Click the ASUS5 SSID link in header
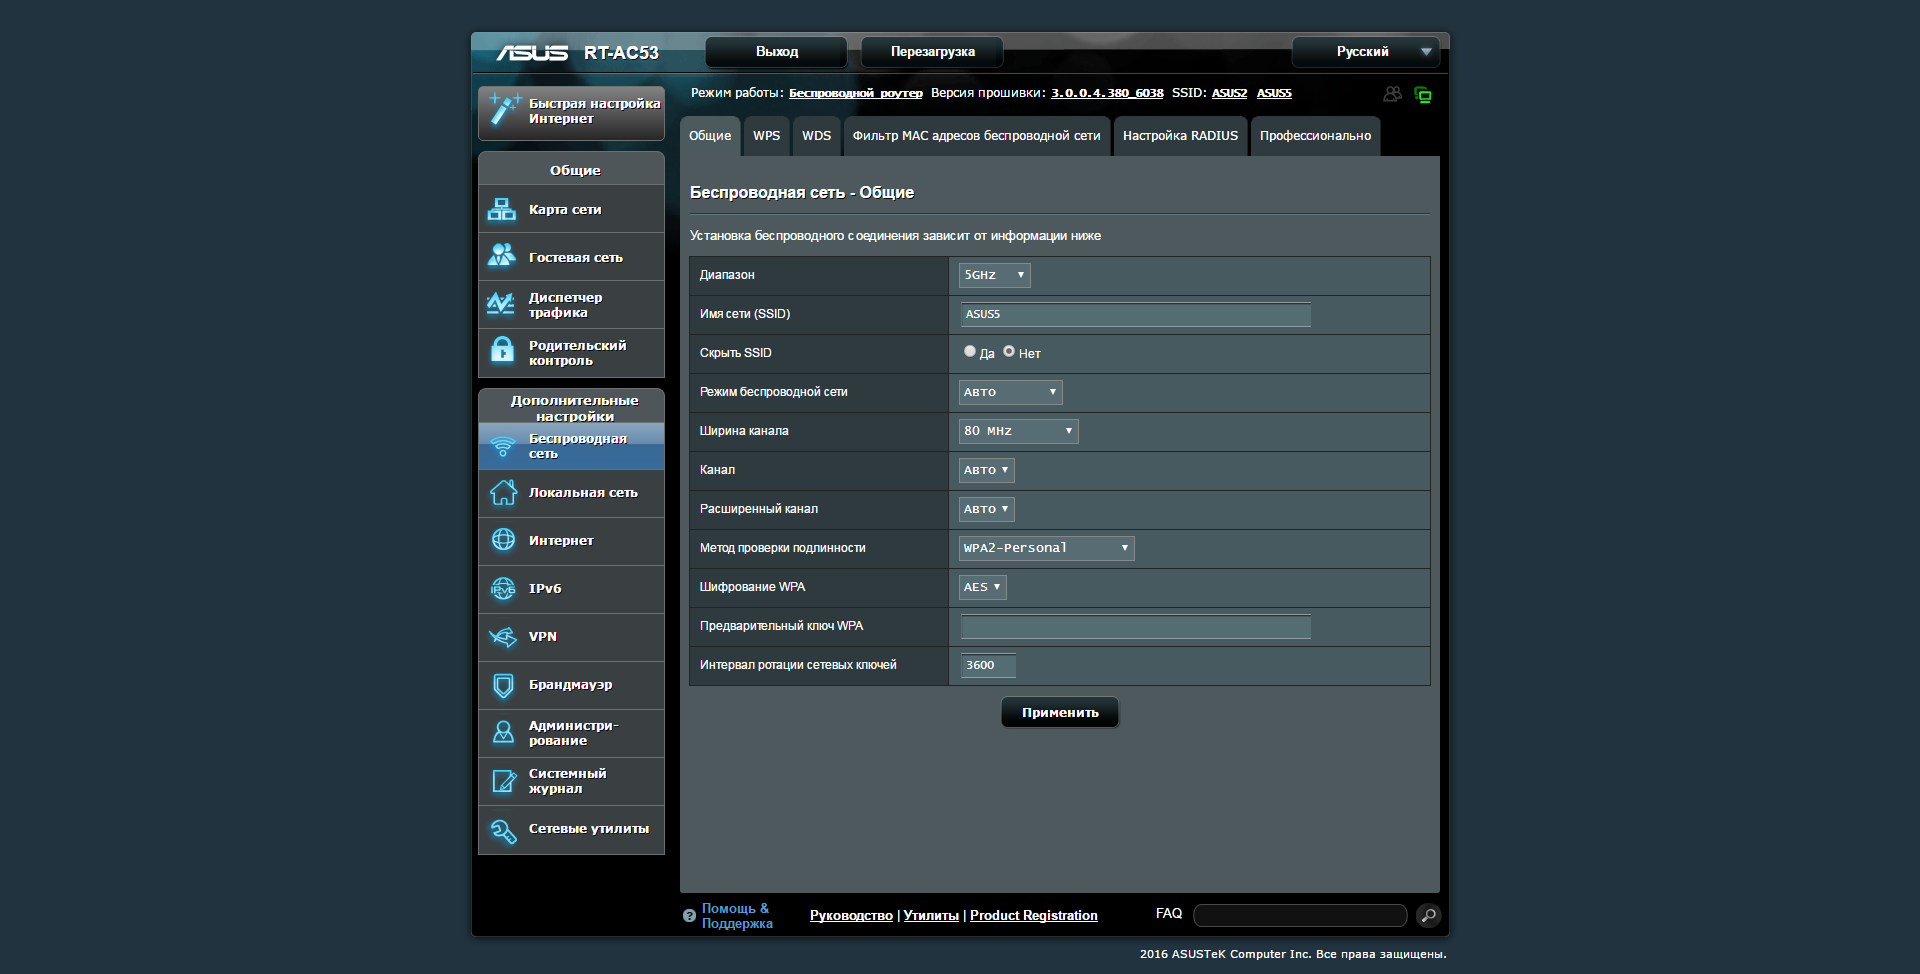This screenshot has width=1920, height=974. point(1274,93)
